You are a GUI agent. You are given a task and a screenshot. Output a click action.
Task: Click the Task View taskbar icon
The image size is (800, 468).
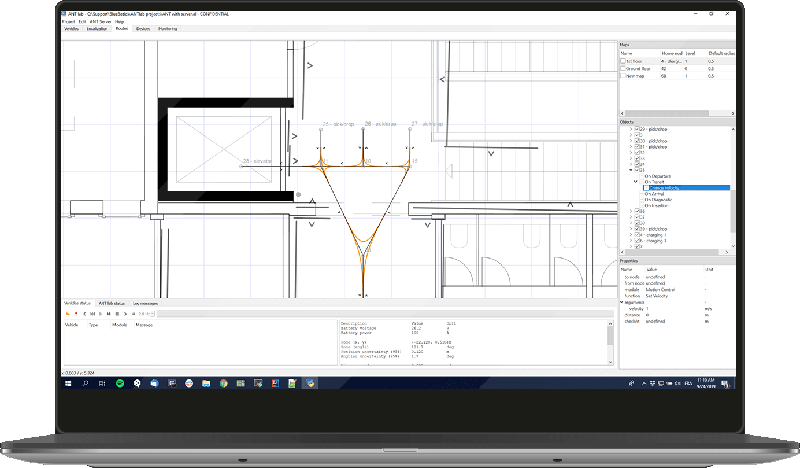pos(103,383)
